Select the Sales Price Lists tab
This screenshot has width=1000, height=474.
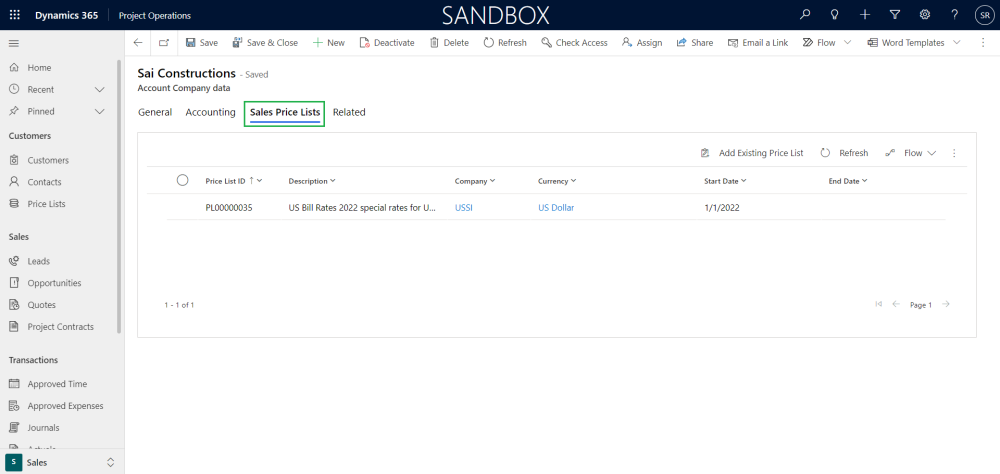(284, 112)
